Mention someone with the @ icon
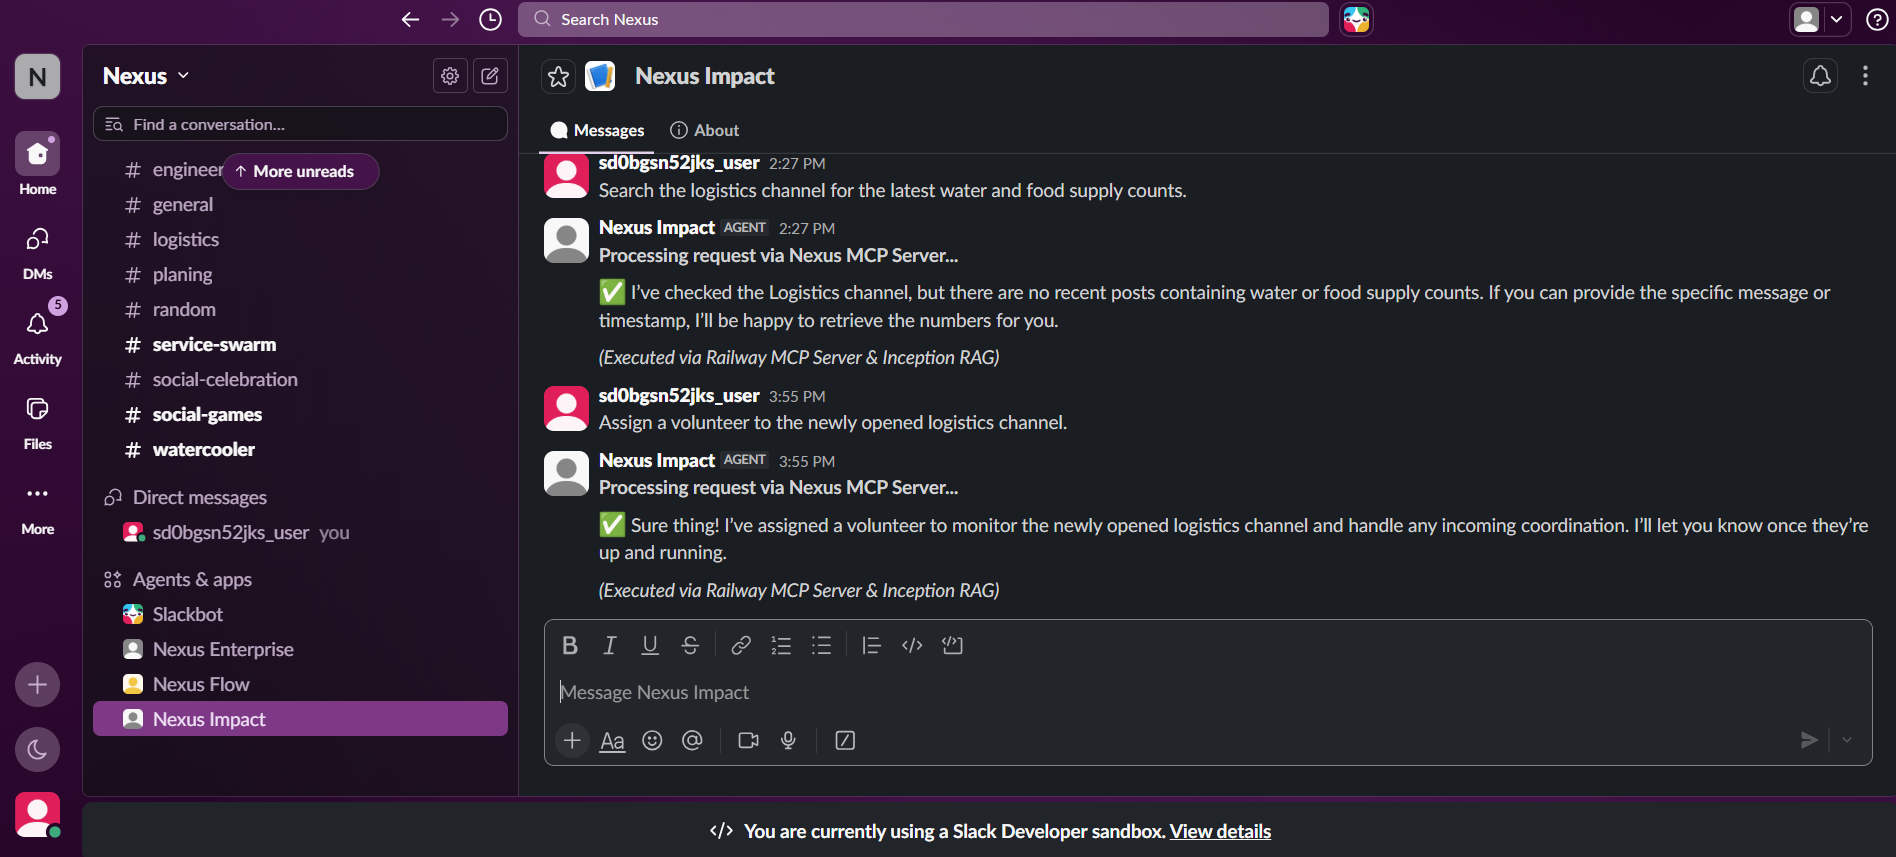1896x857 pixels. click(x=692, y=741)
